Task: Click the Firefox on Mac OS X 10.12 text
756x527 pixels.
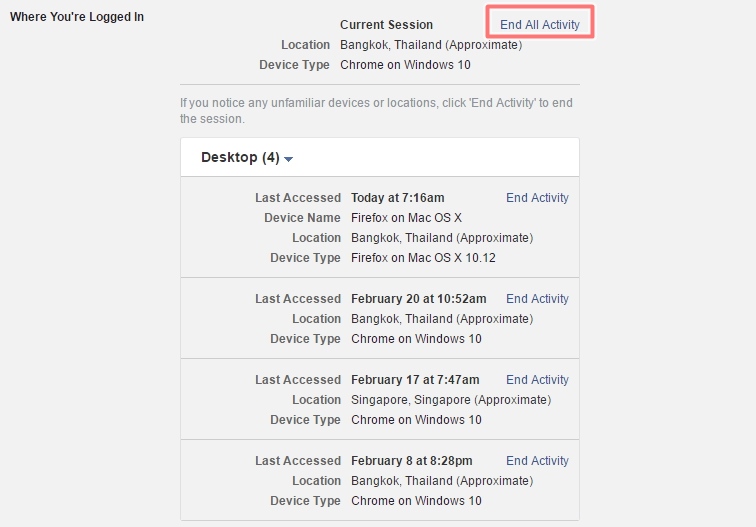Action: point(423,258)
